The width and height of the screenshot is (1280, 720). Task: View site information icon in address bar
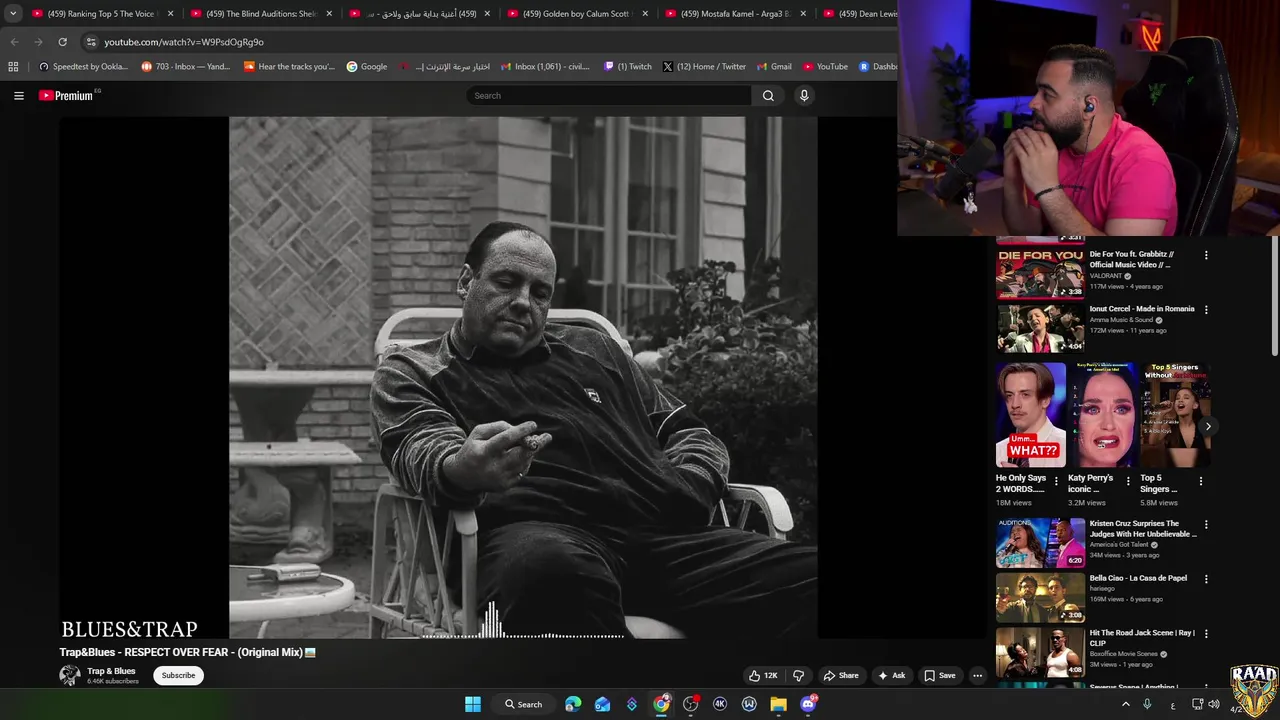click(x=91, y=42)
